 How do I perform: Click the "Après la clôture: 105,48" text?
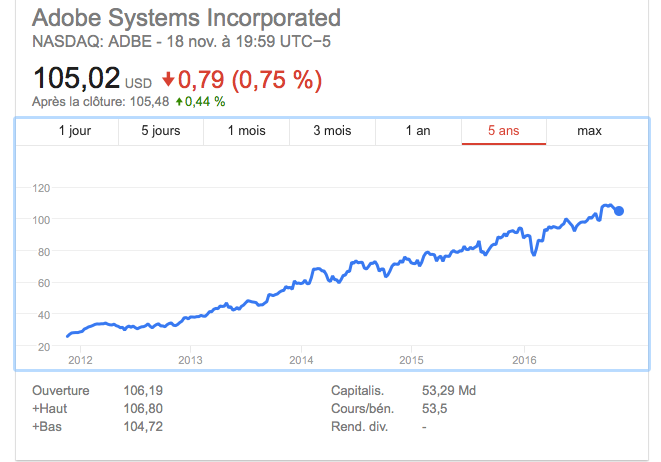click(100, 102)
